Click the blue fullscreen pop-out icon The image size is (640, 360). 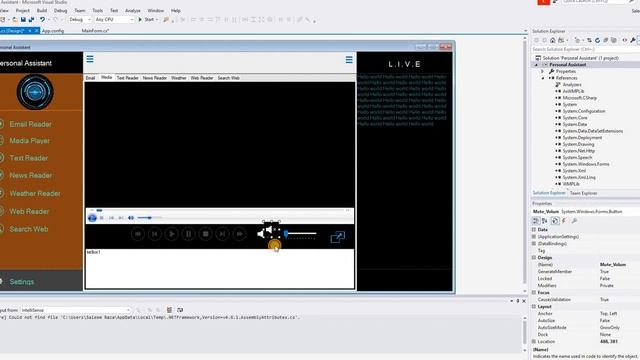[338, 237]
